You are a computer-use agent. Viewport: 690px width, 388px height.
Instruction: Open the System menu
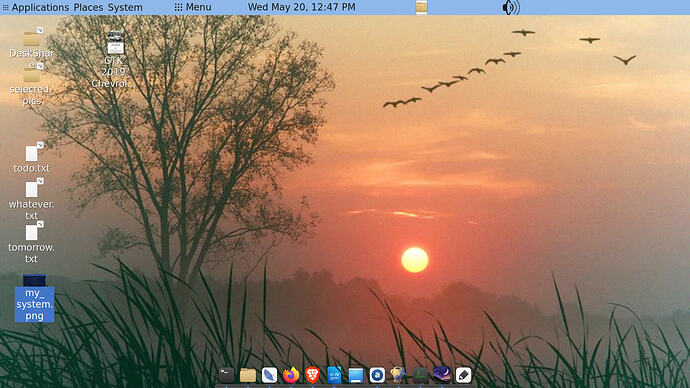125,7
